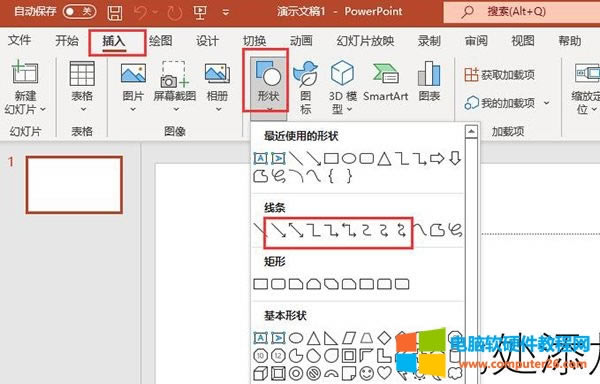Screen dimensions: 600x384
Task: Click the Redo icon in the title bar
Action: point(175,13)
